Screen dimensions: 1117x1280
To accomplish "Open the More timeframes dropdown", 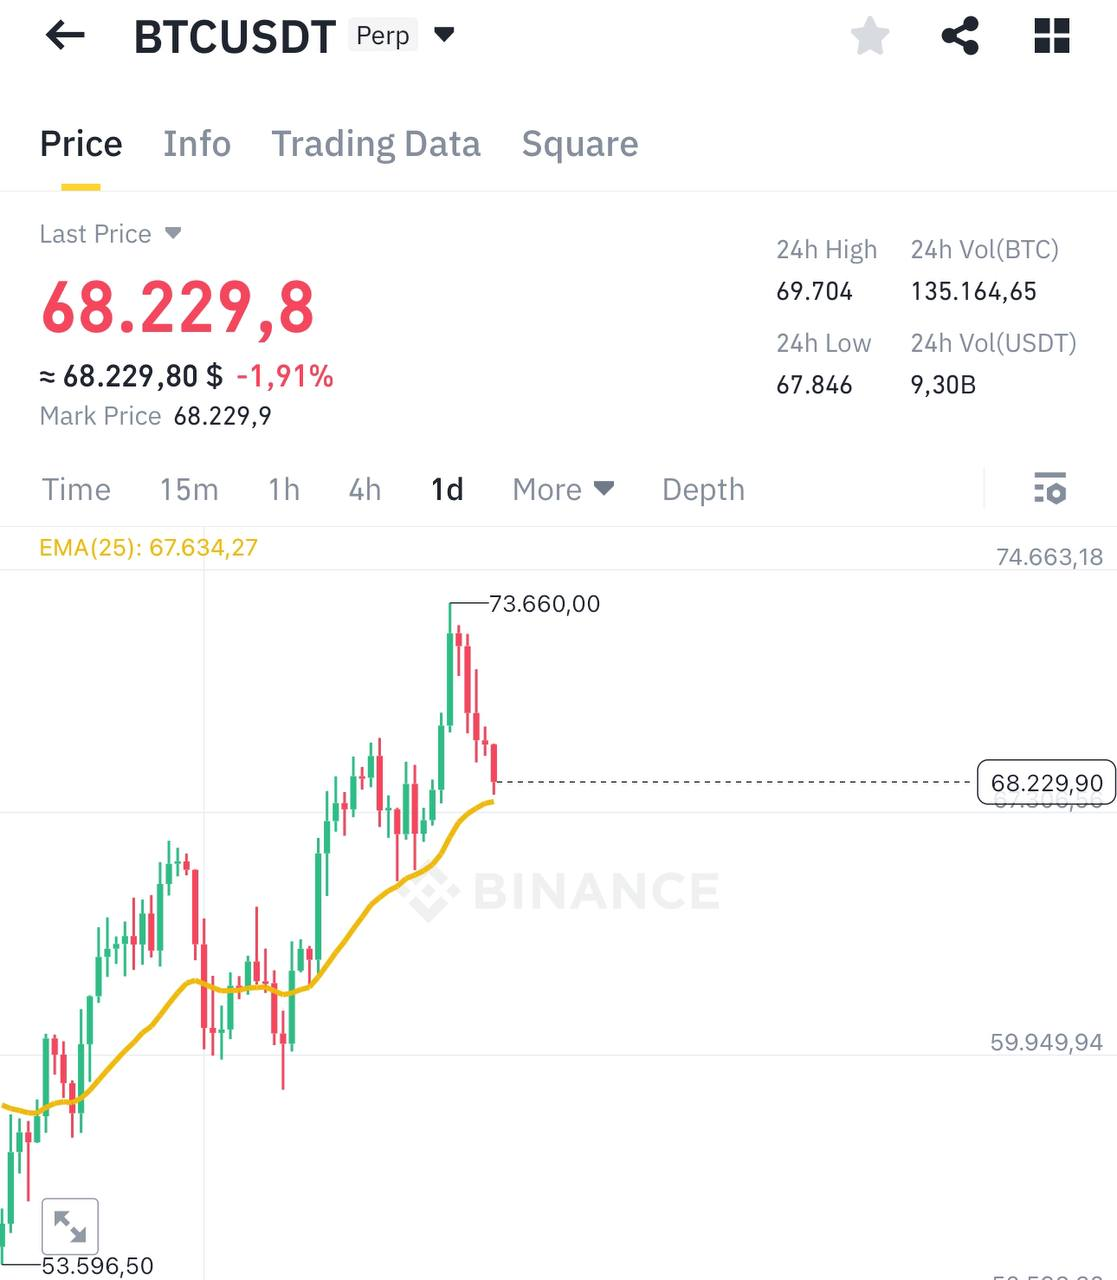I will coord(562,489).
